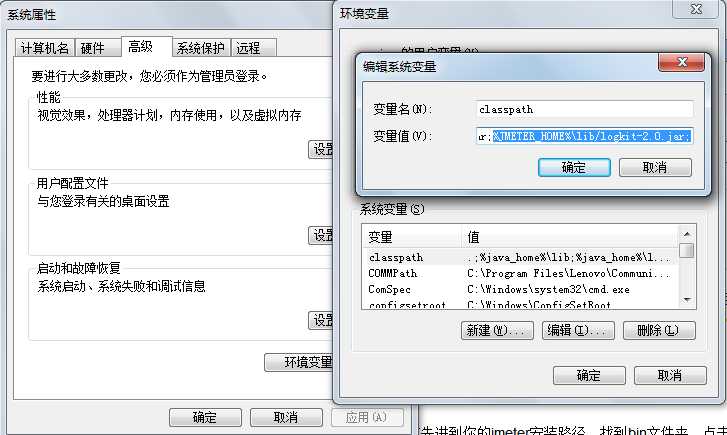Click the scroll down arrow in system variables list

click(687, 300)
